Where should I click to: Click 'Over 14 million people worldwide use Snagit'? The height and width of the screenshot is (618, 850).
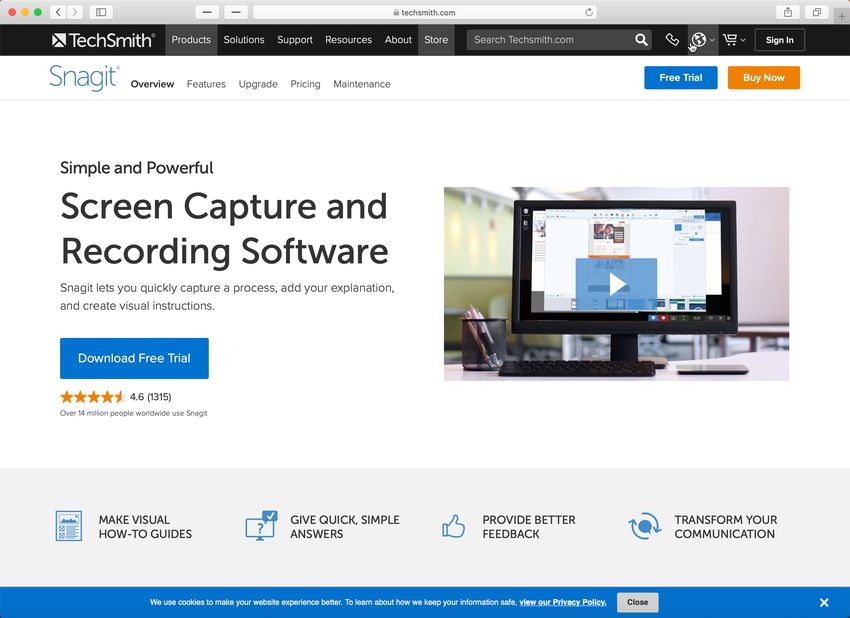click(x=133, y=413)
